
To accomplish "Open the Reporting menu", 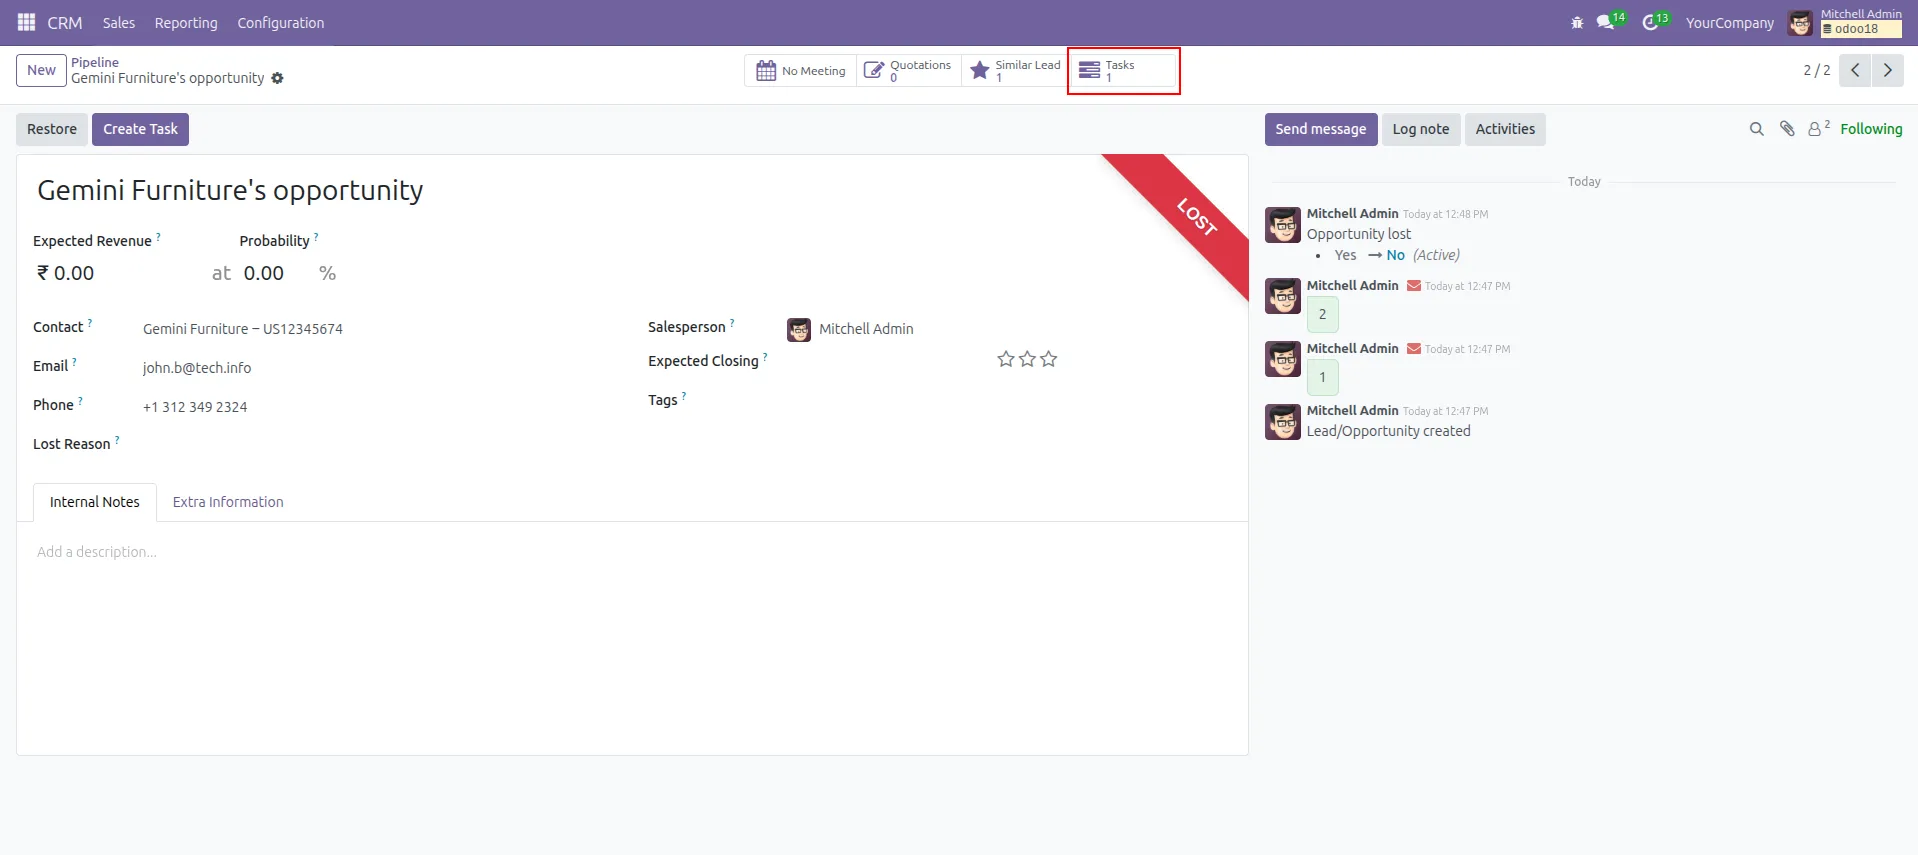I will point(186,23).
